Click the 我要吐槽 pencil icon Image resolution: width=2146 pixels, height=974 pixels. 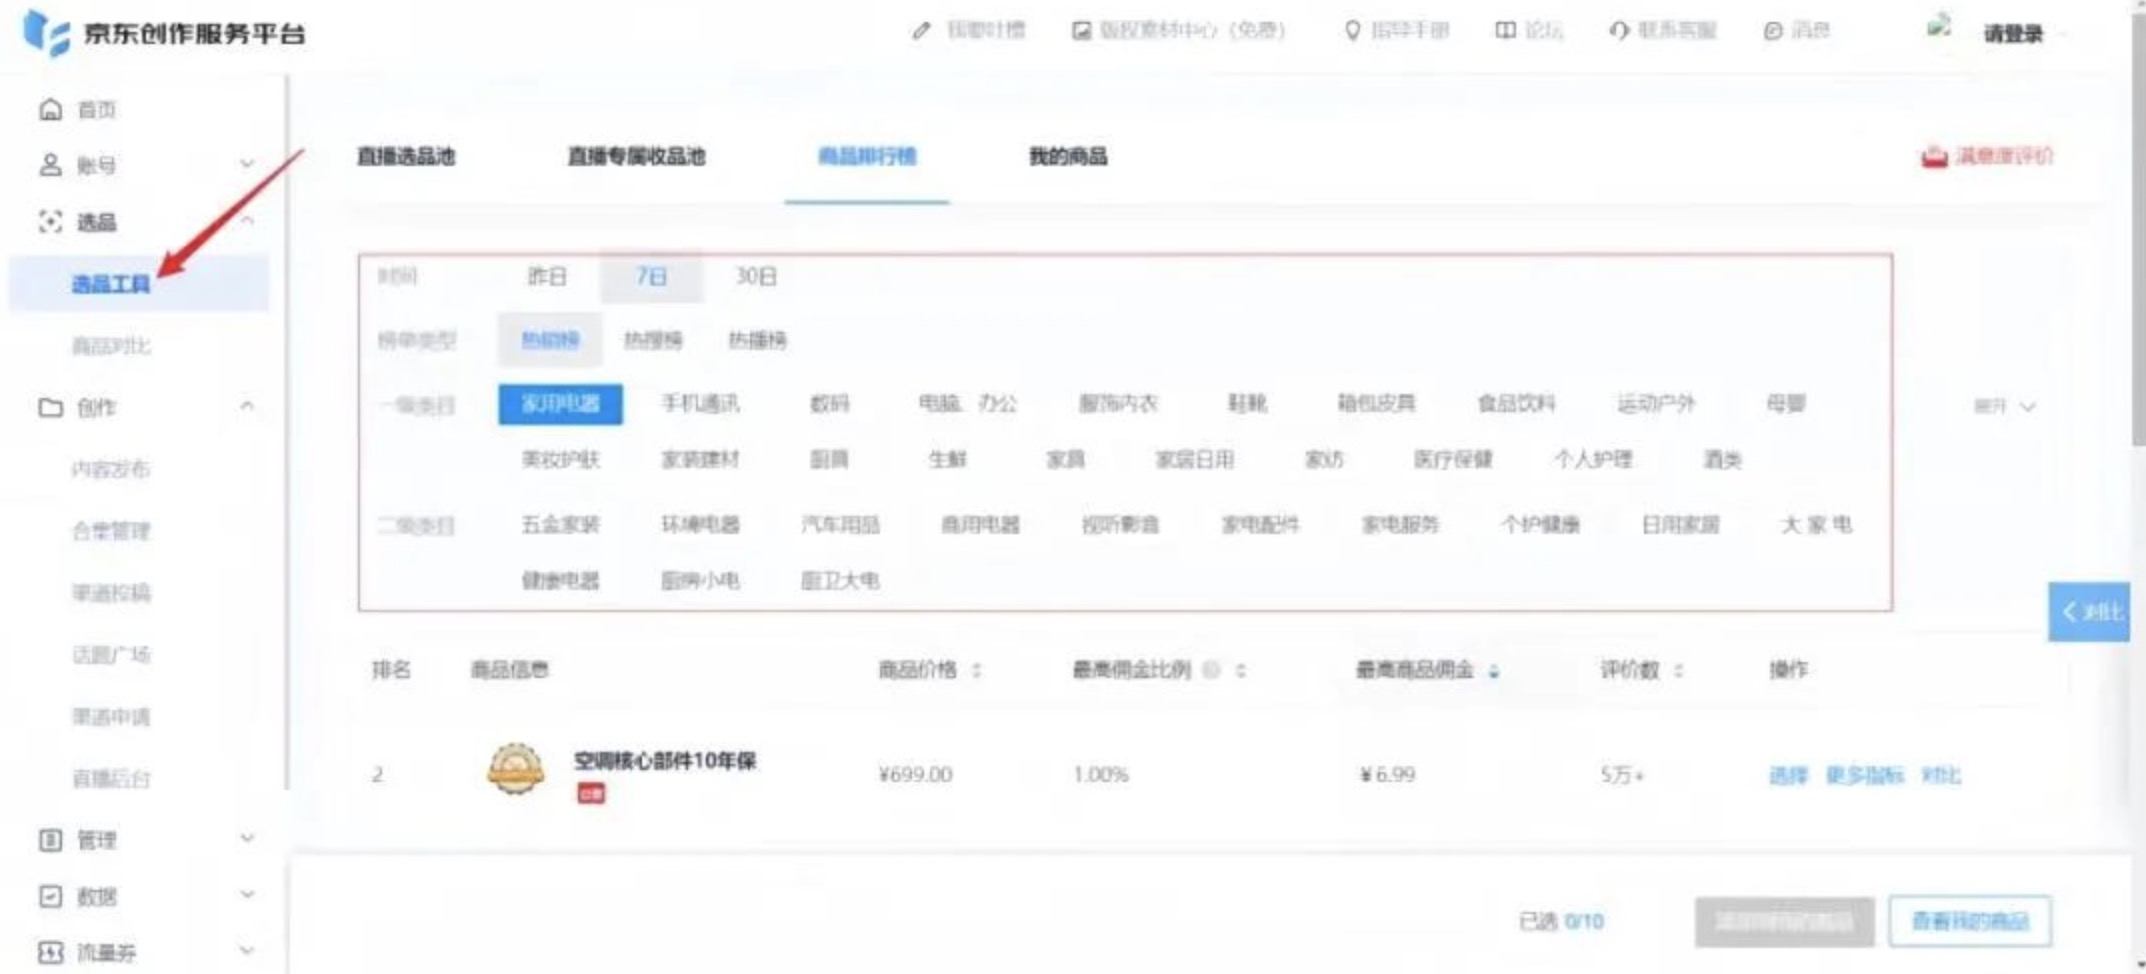point(921,30)
